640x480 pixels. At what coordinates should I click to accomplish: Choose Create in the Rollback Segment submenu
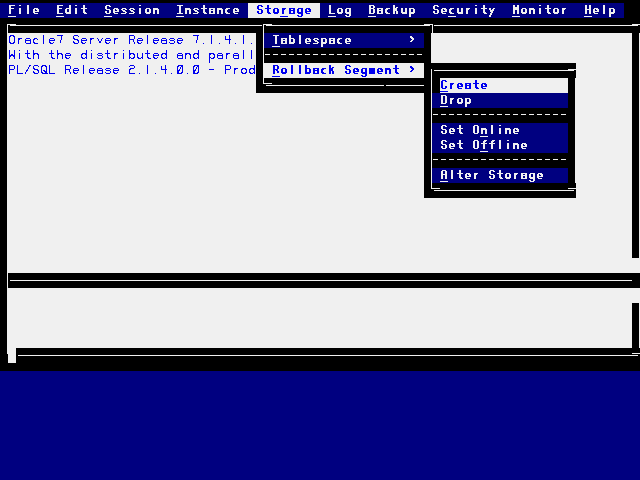(x=464, y=85)
